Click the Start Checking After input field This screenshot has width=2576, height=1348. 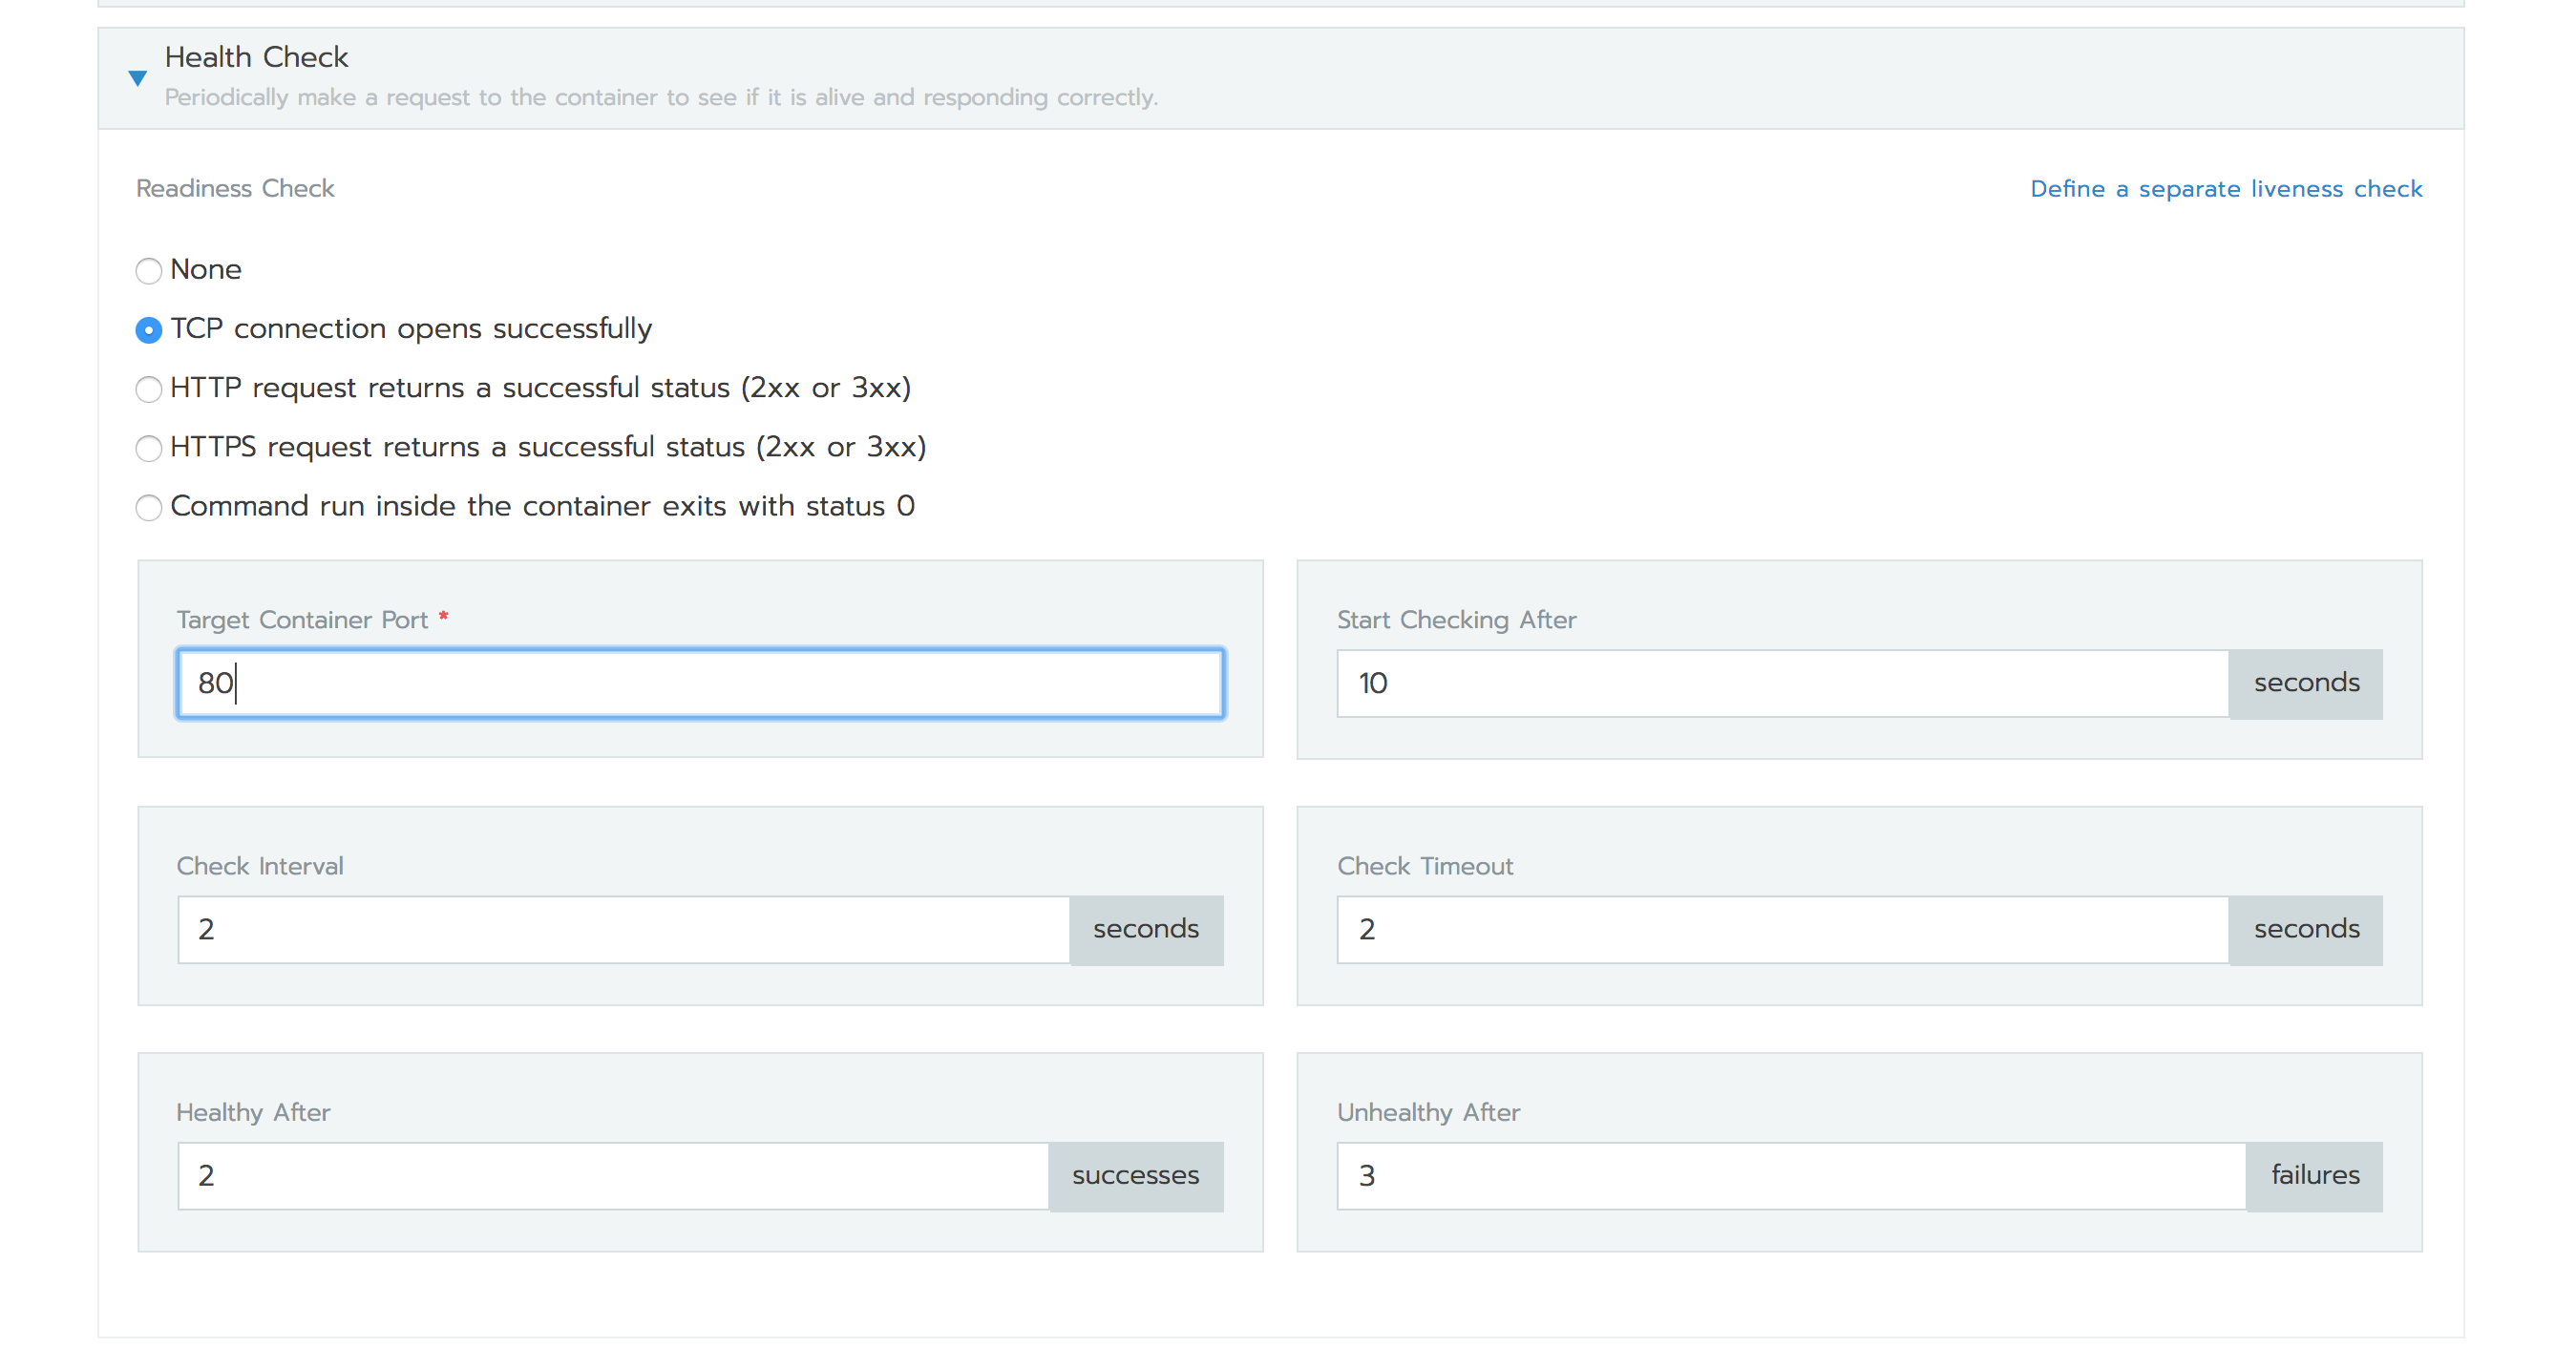point(1789,682)
